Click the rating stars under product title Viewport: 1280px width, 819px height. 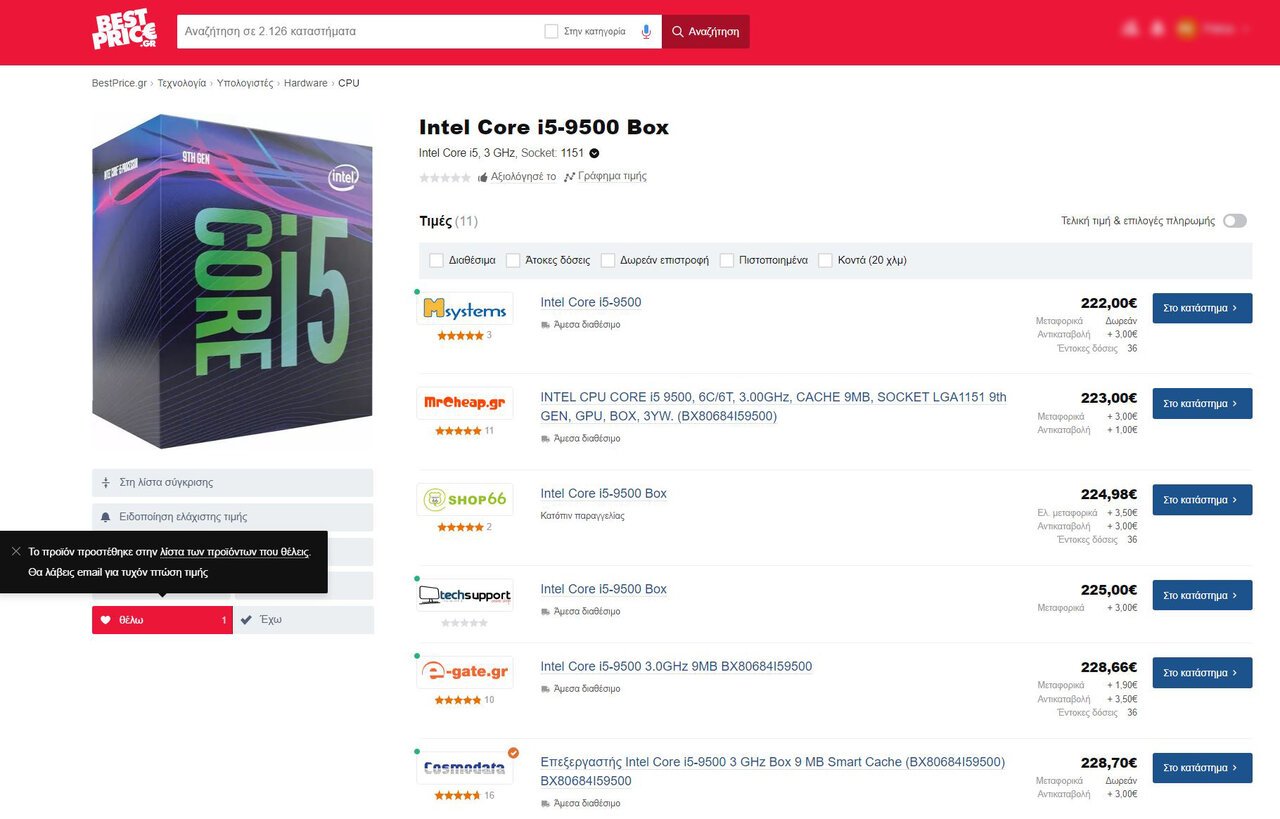tap(445, 177)
